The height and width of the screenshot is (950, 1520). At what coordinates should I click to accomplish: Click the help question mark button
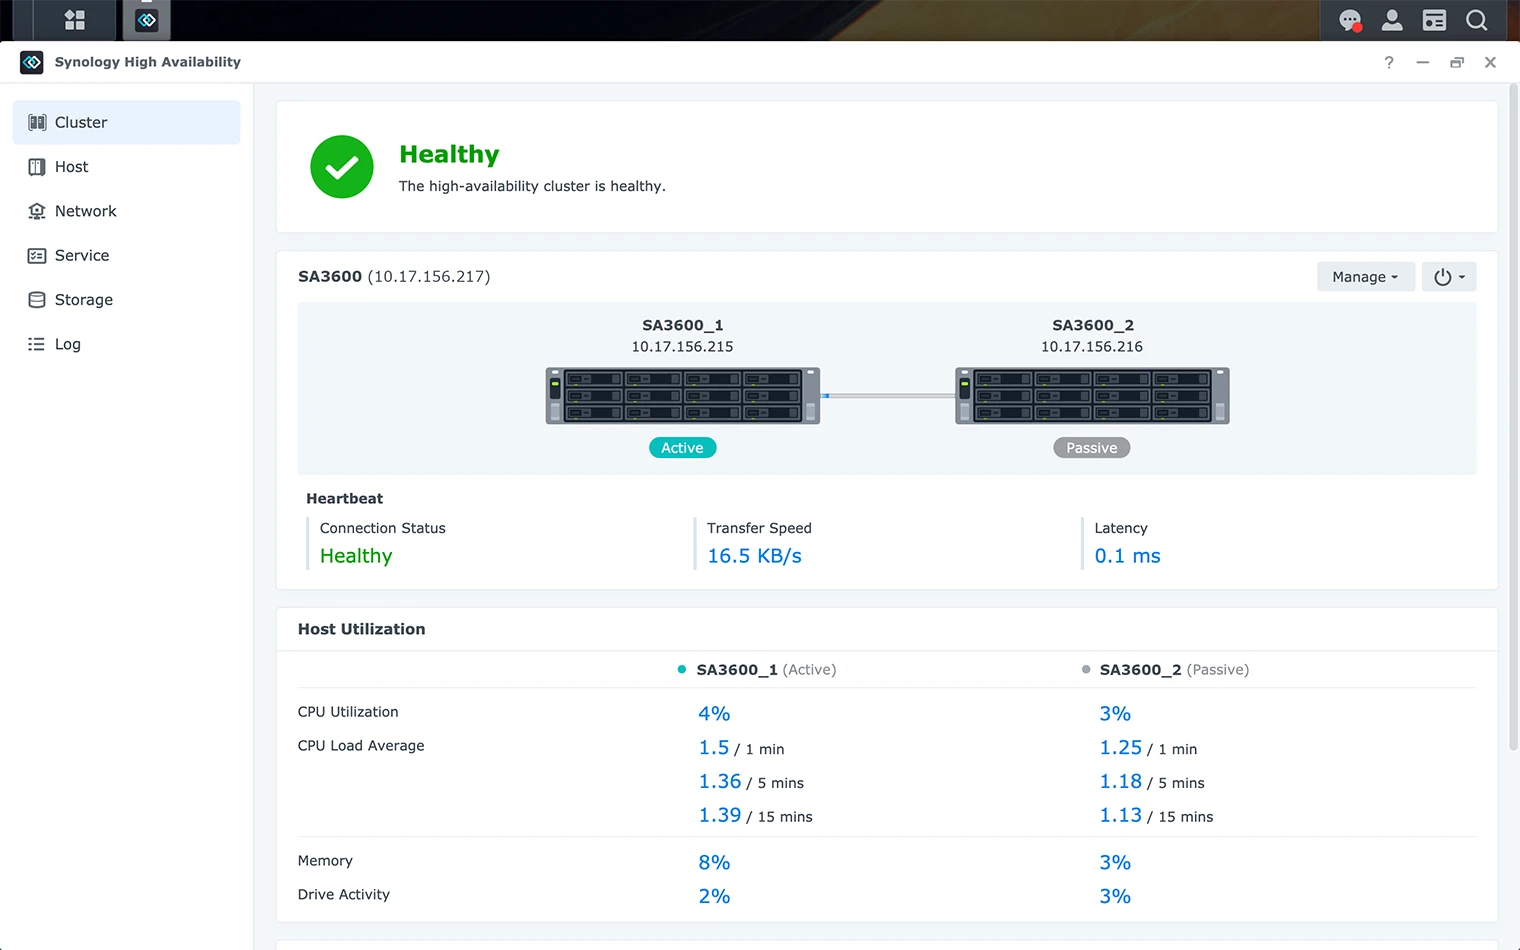pos(1388,62)
